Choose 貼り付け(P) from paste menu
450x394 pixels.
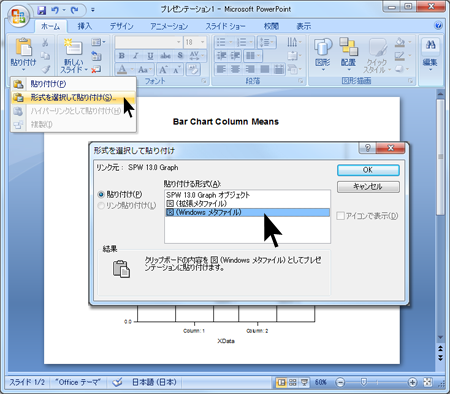click(73, 84)
